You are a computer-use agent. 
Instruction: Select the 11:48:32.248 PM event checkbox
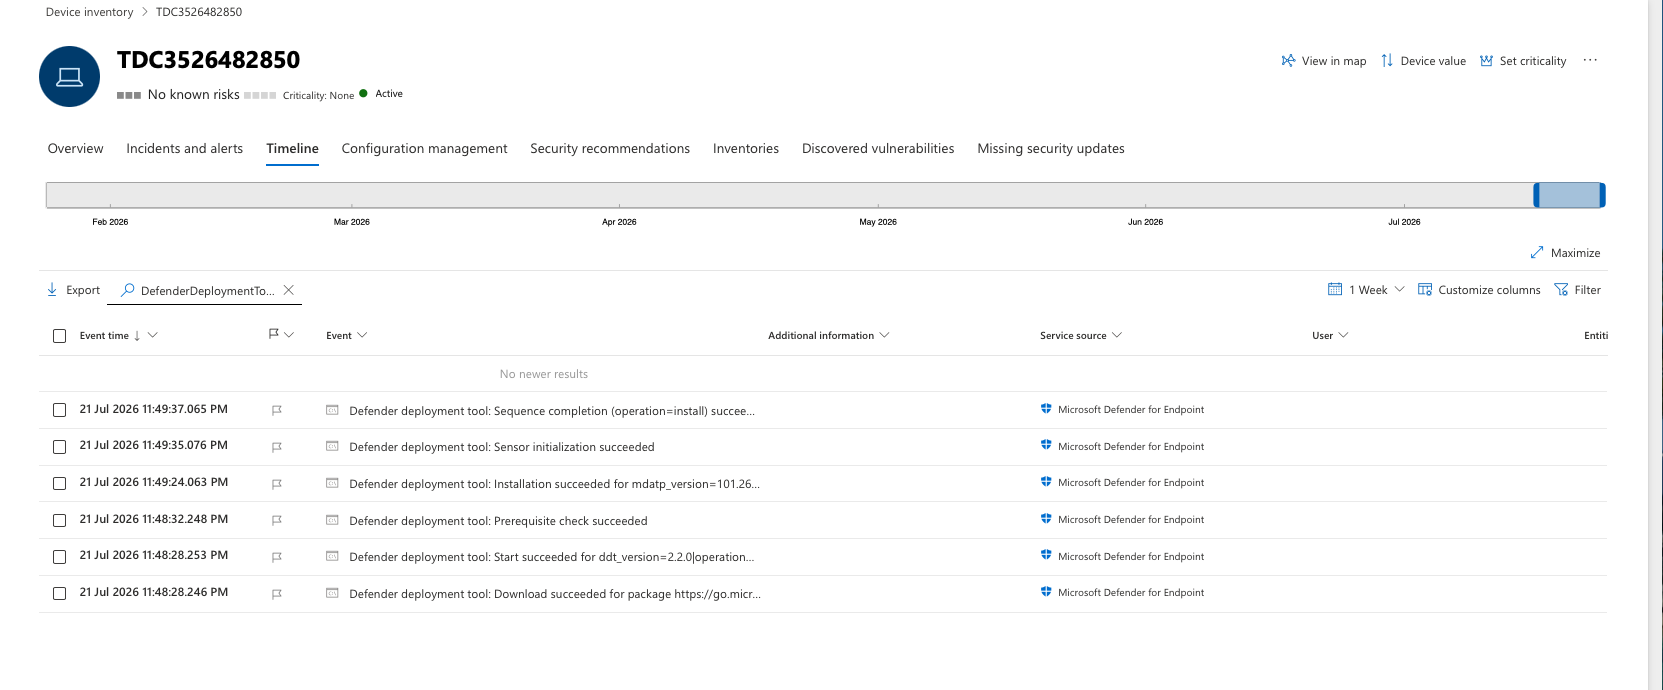(x=59, y=520)
